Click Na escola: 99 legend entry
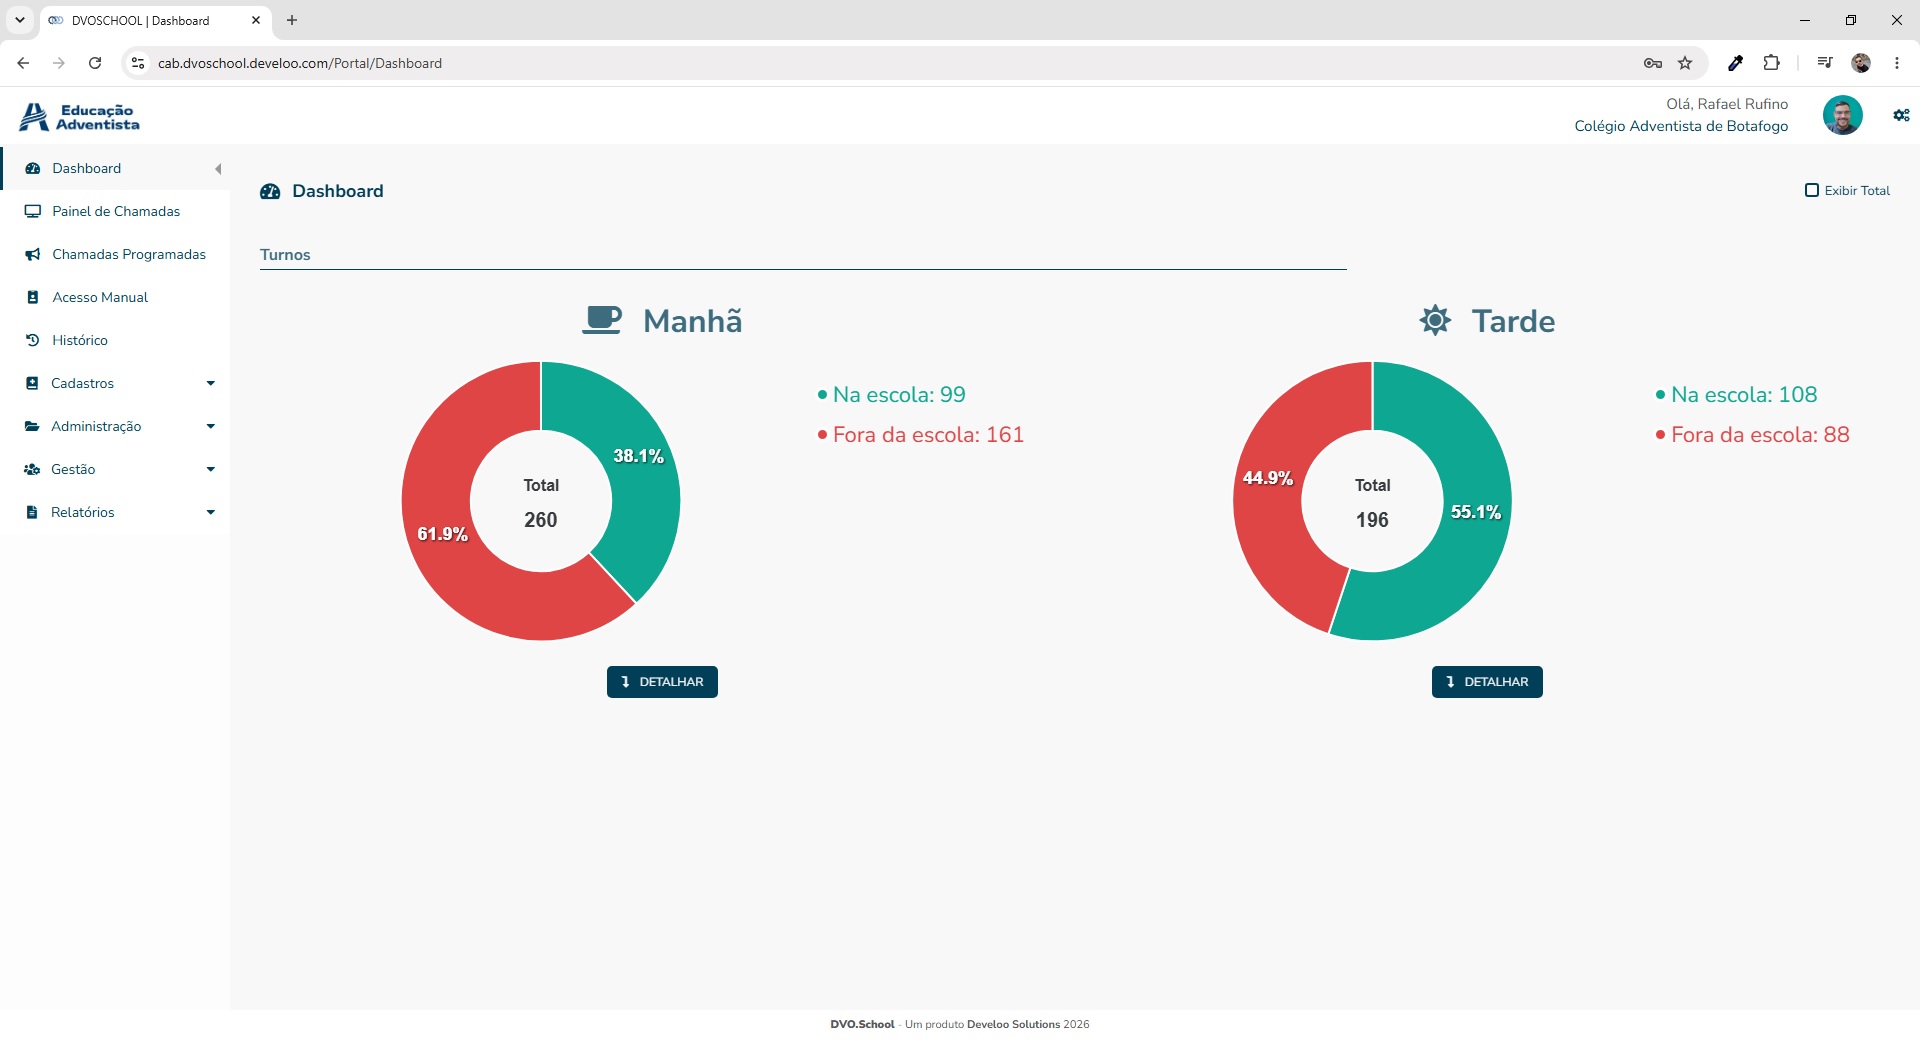Image resolution: width=1920 pixels, height=1040 pixels. click(891, 395)
